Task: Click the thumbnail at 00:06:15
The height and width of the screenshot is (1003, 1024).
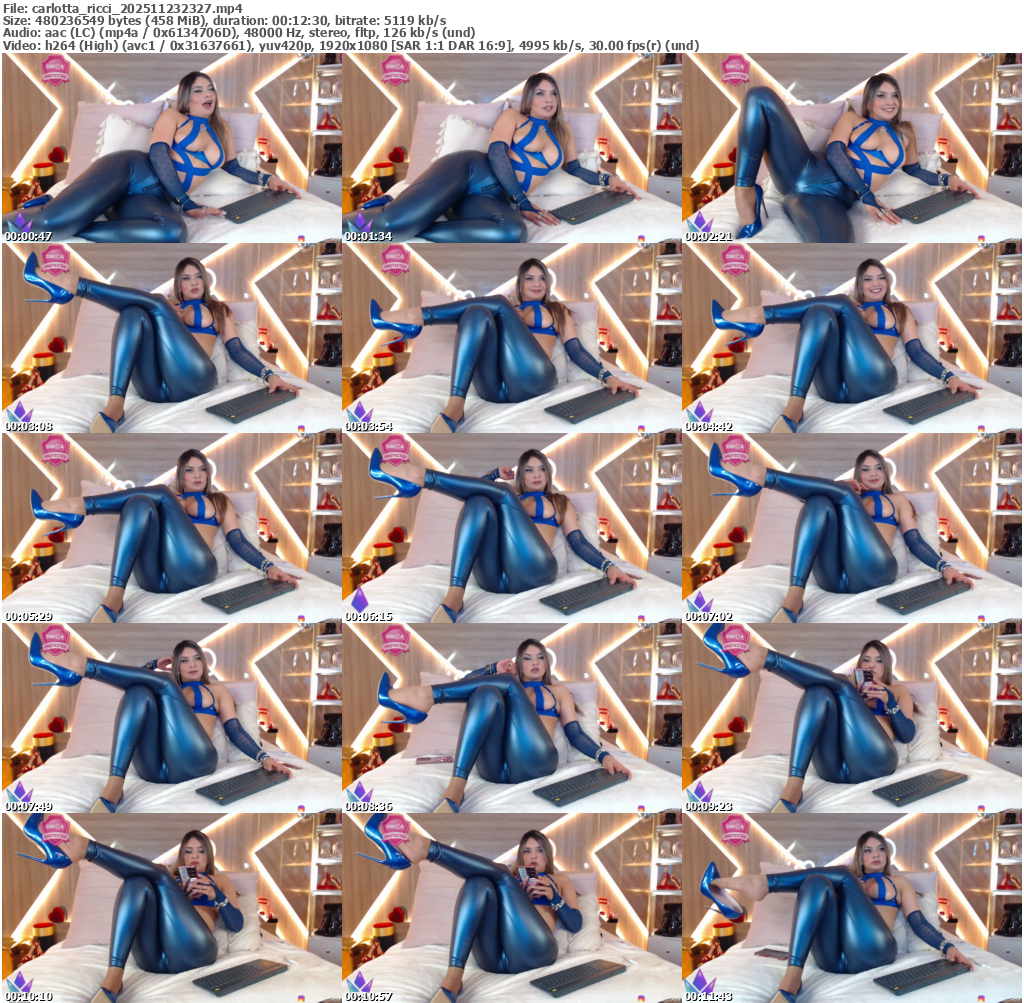Action: click(512, 528)
